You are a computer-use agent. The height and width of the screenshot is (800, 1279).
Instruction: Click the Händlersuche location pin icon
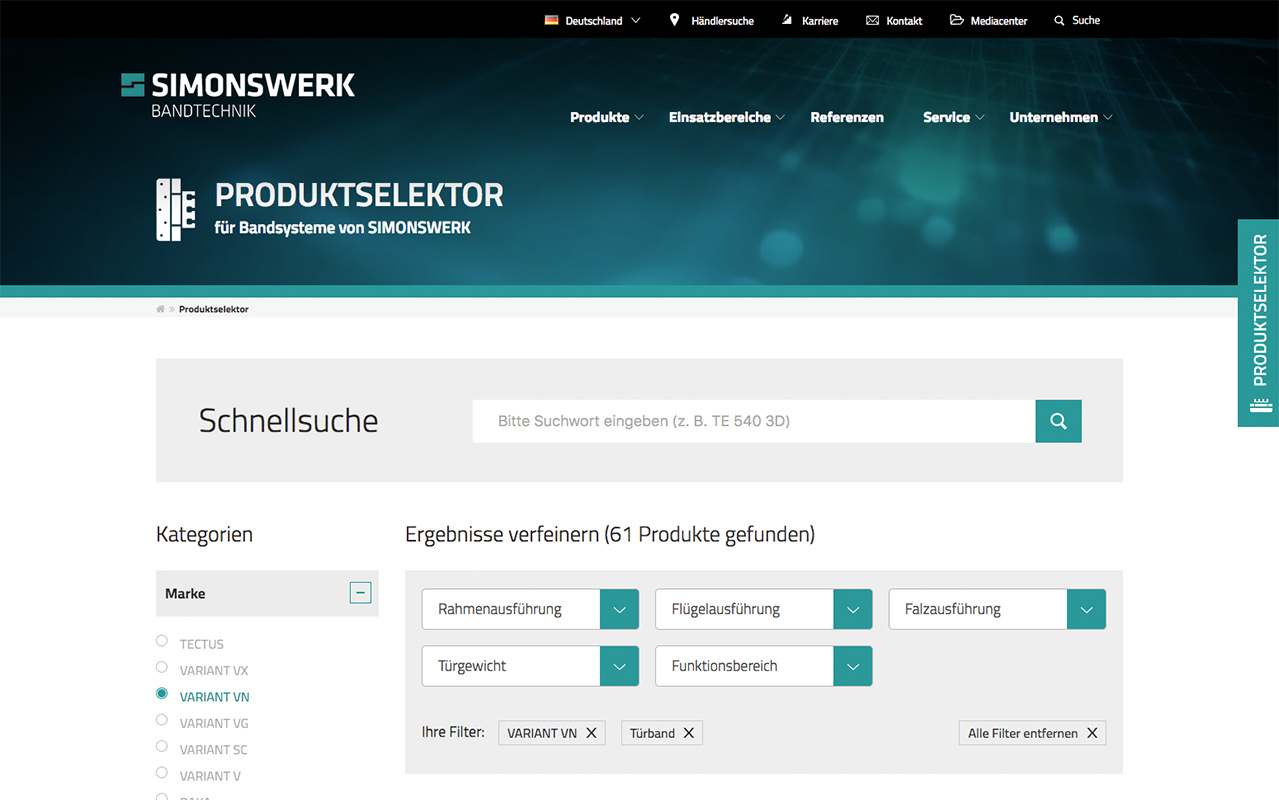click(674, 20)
